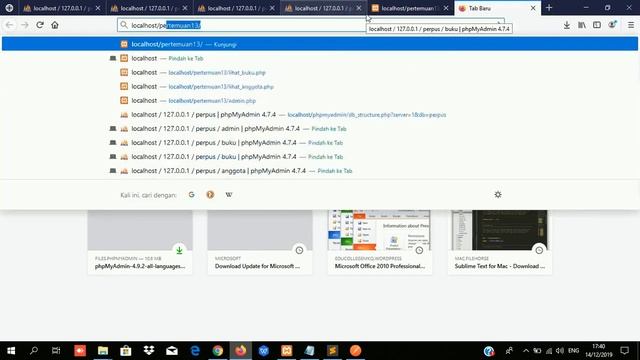Open Microsoft Office 2010 Professional tile
Viewport: 640px width, 360px height.
[380, 242]
